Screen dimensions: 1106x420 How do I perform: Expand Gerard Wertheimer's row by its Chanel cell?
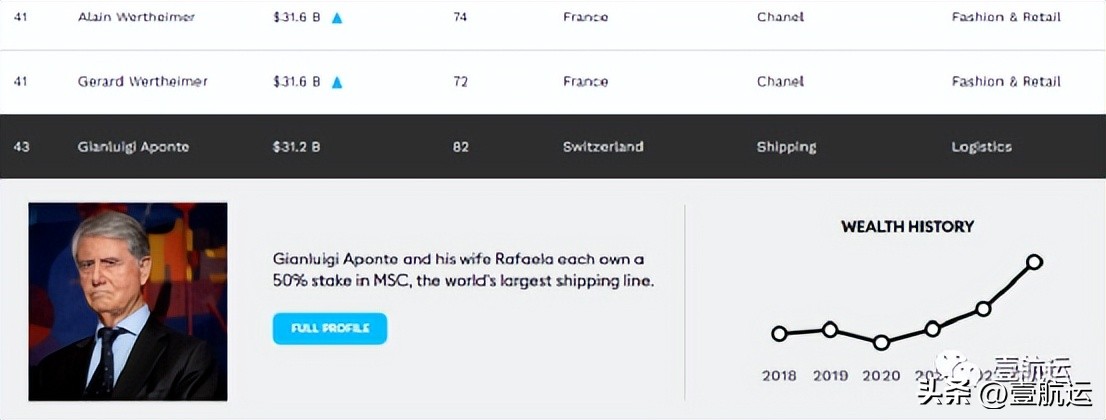click(x=780, y=82)
